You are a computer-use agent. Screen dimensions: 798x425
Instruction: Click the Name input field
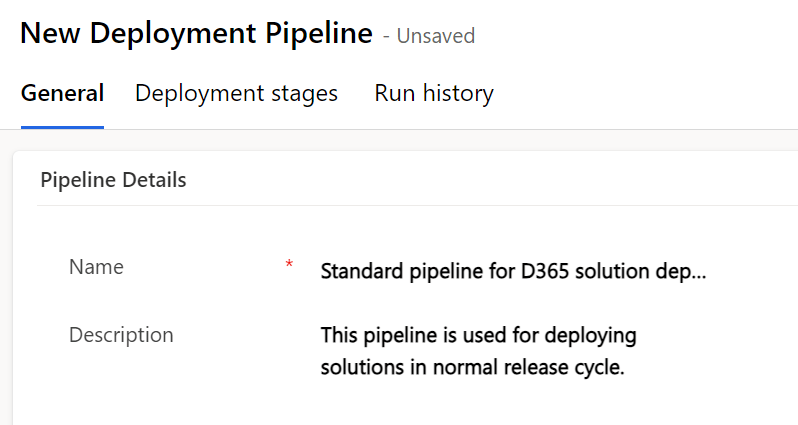(513, 272)
